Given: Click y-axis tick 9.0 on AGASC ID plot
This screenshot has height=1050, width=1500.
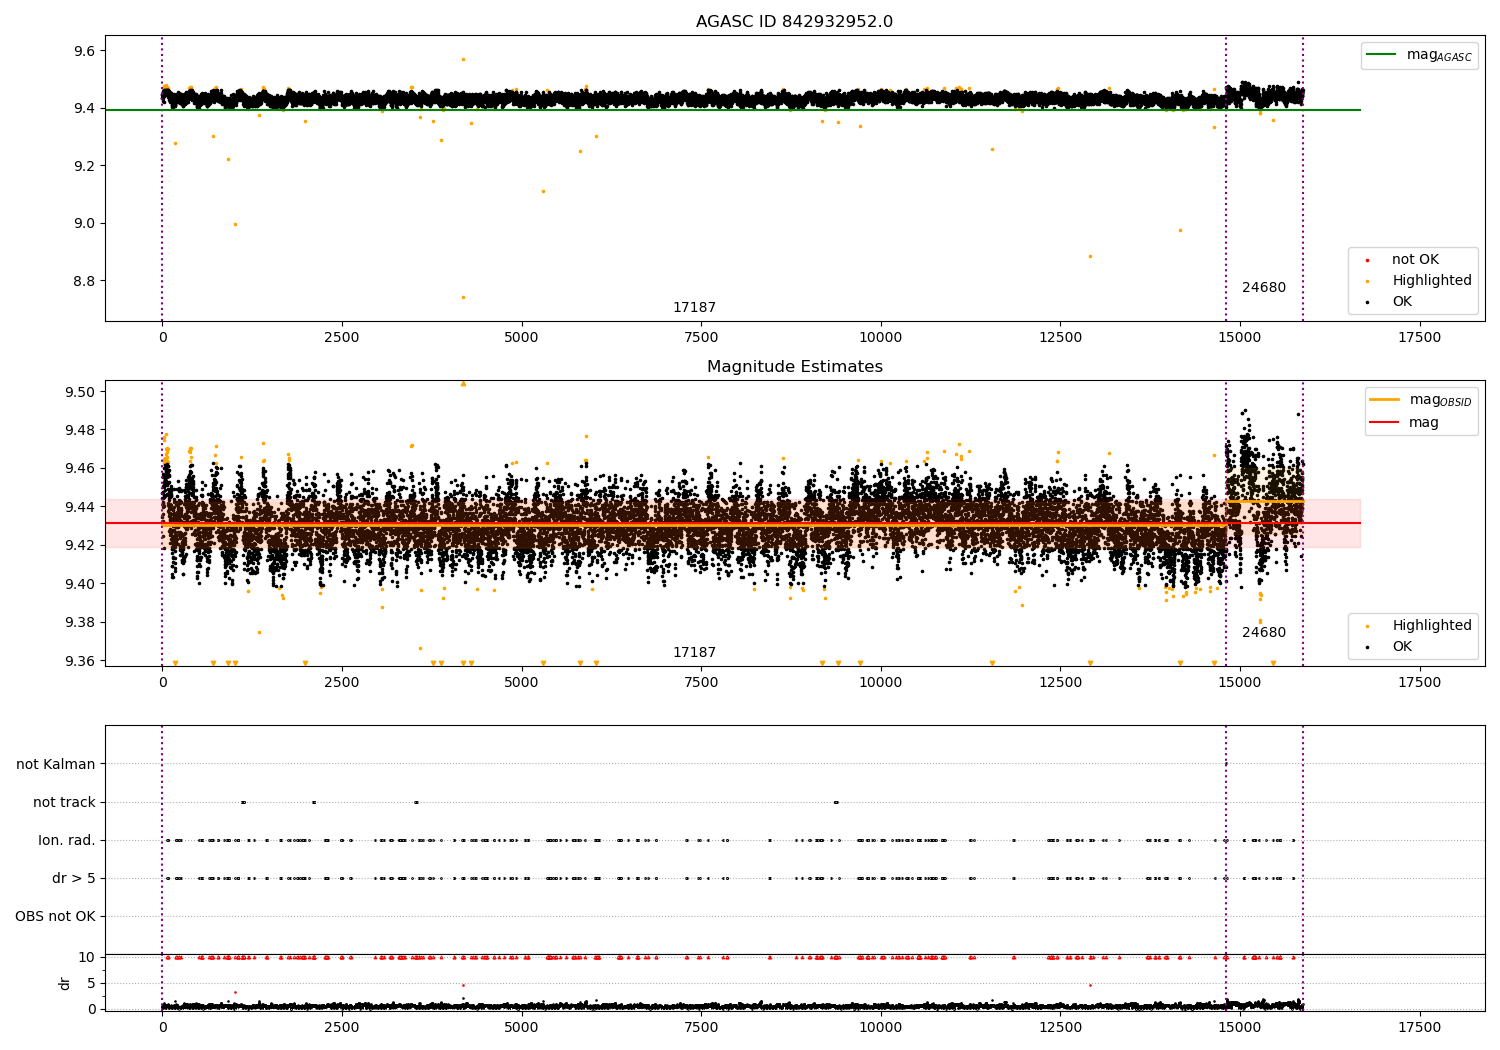Looking at the screenshot, I should [83, 224].
